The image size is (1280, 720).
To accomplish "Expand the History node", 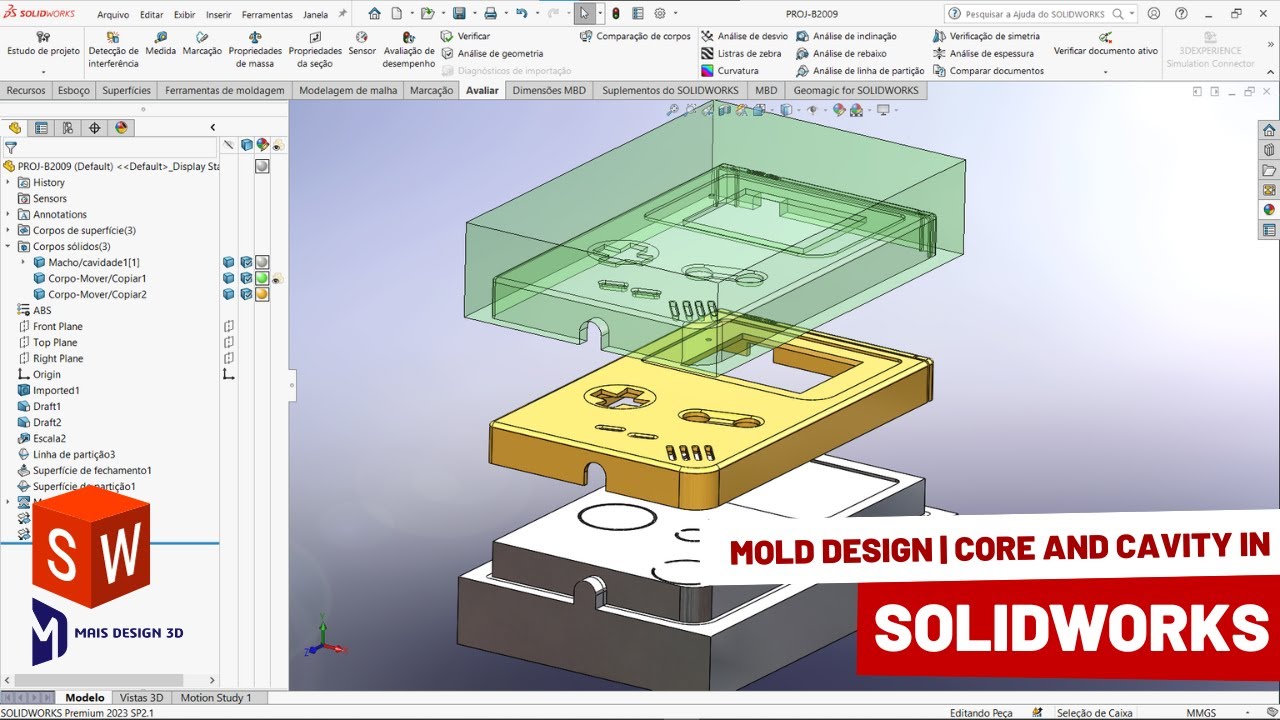I will point(8,182).
